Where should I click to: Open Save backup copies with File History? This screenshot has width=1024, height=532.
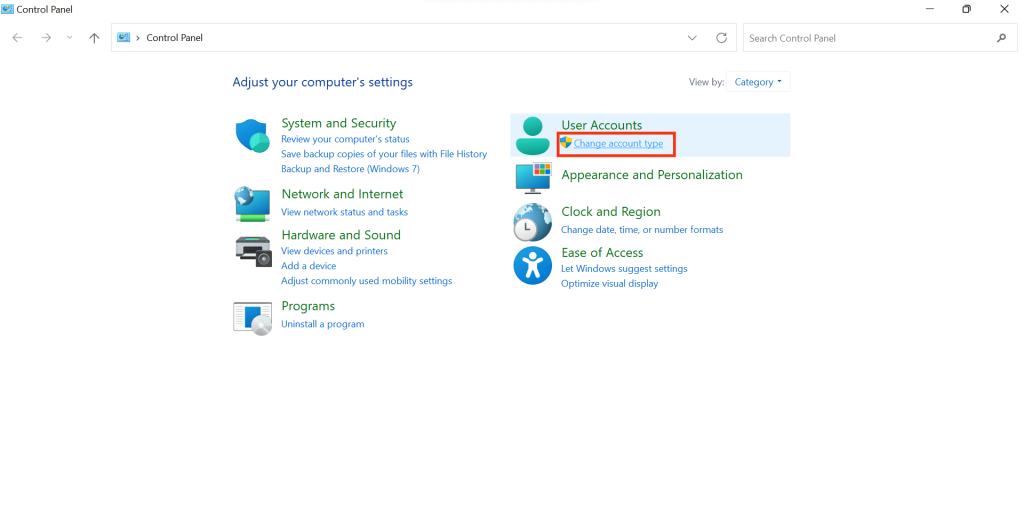[384, 154]
